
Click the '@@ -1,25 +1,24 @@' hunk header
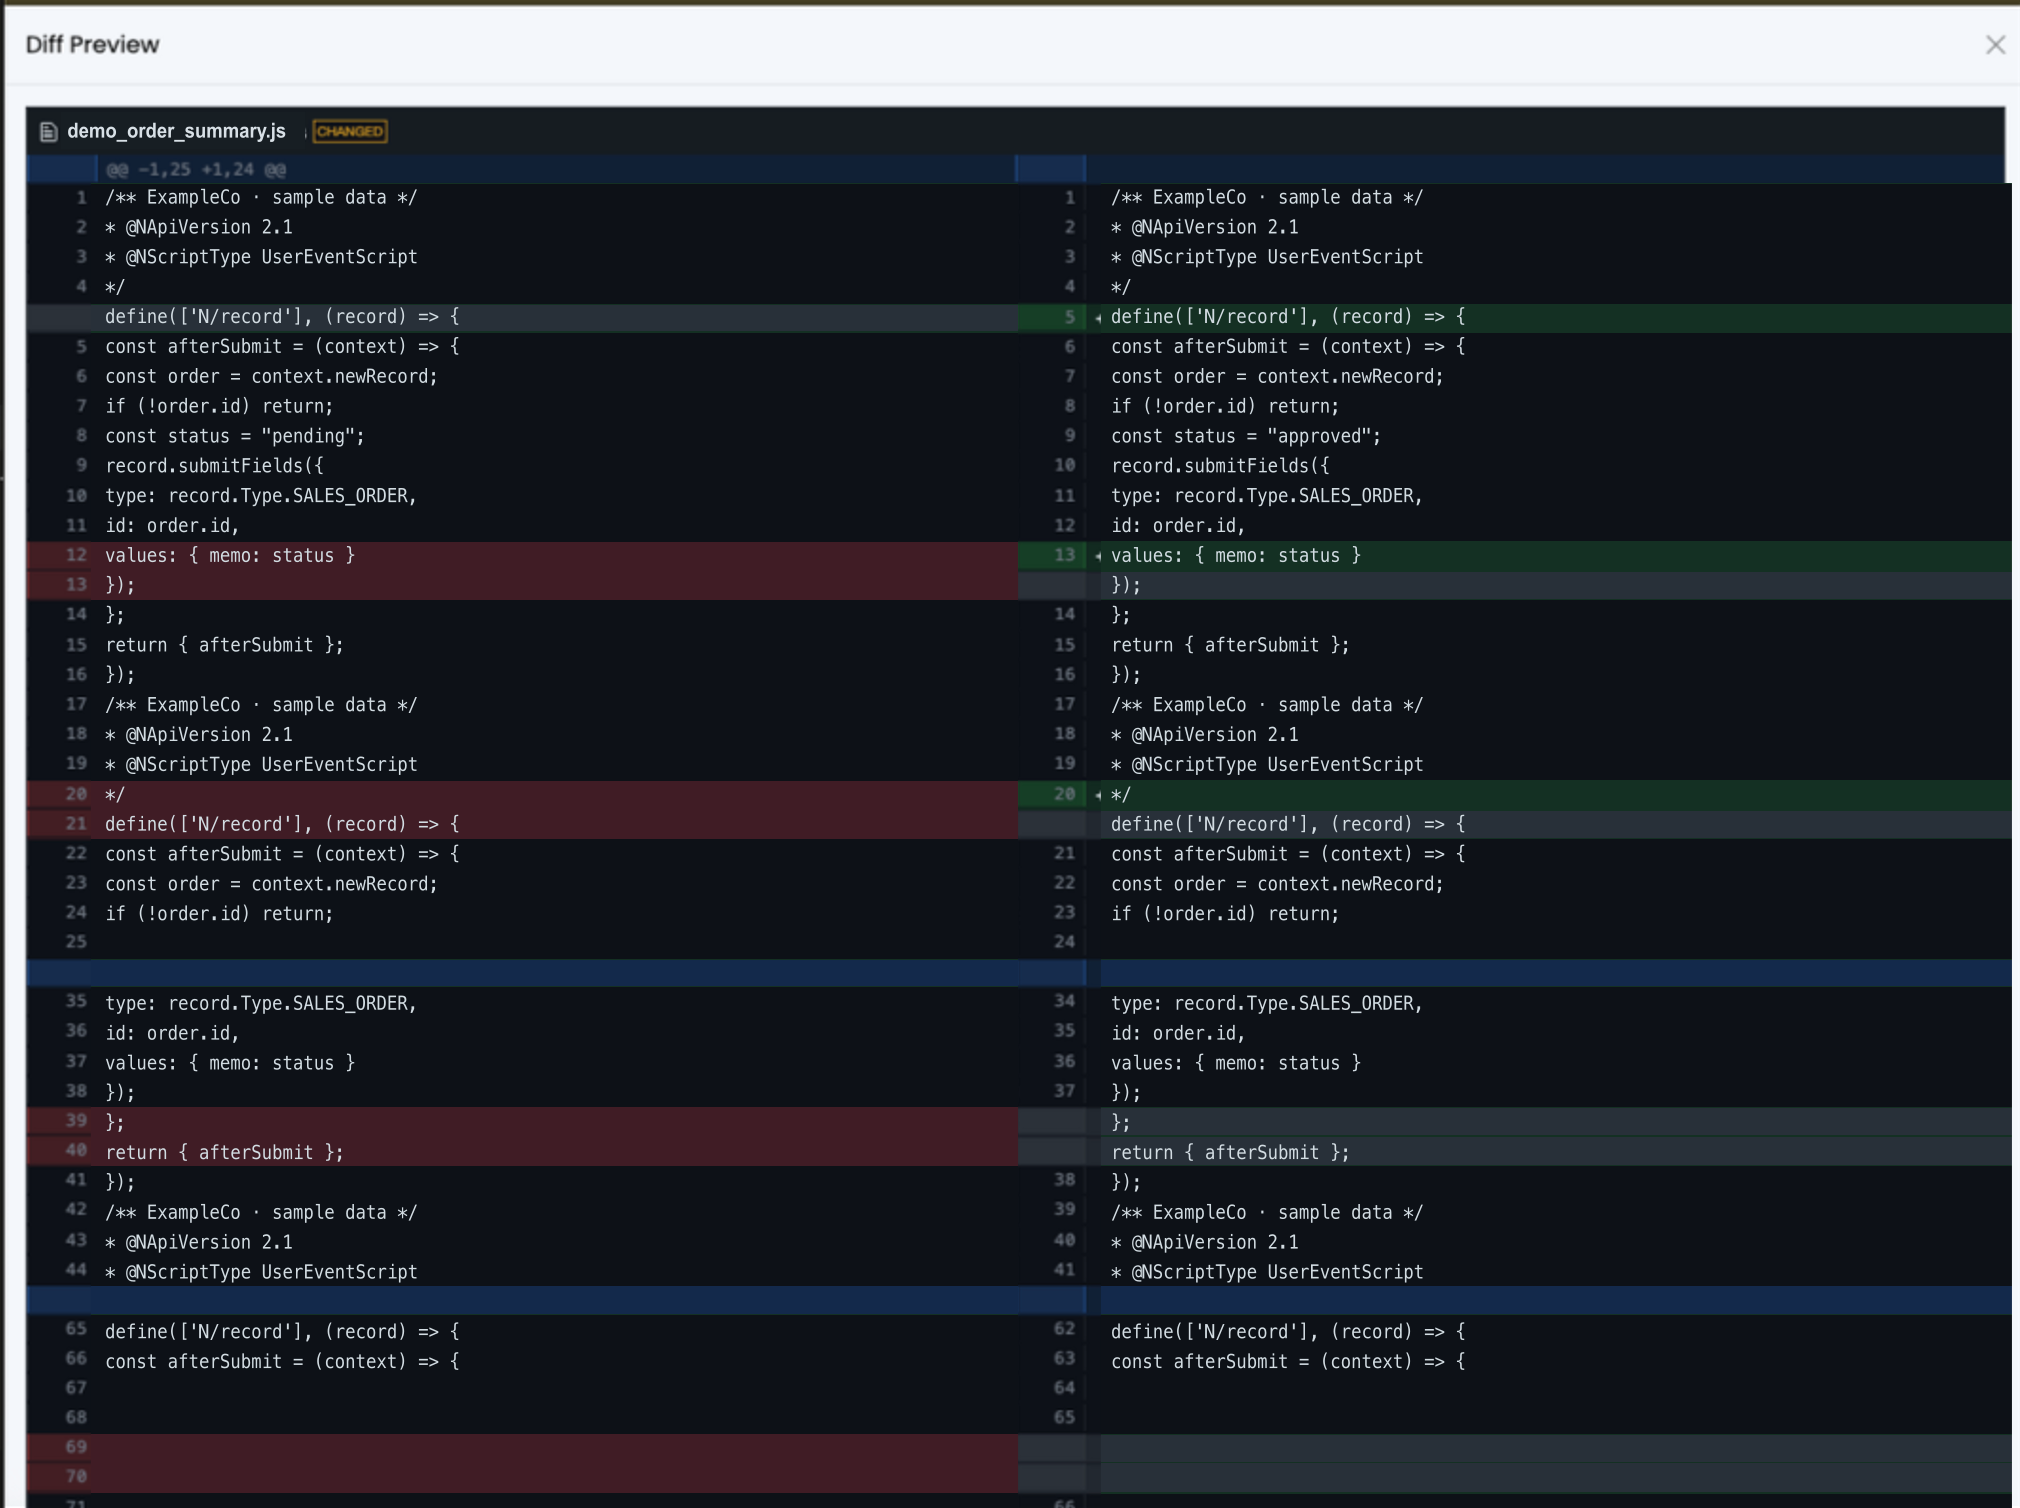click(196, 169)
